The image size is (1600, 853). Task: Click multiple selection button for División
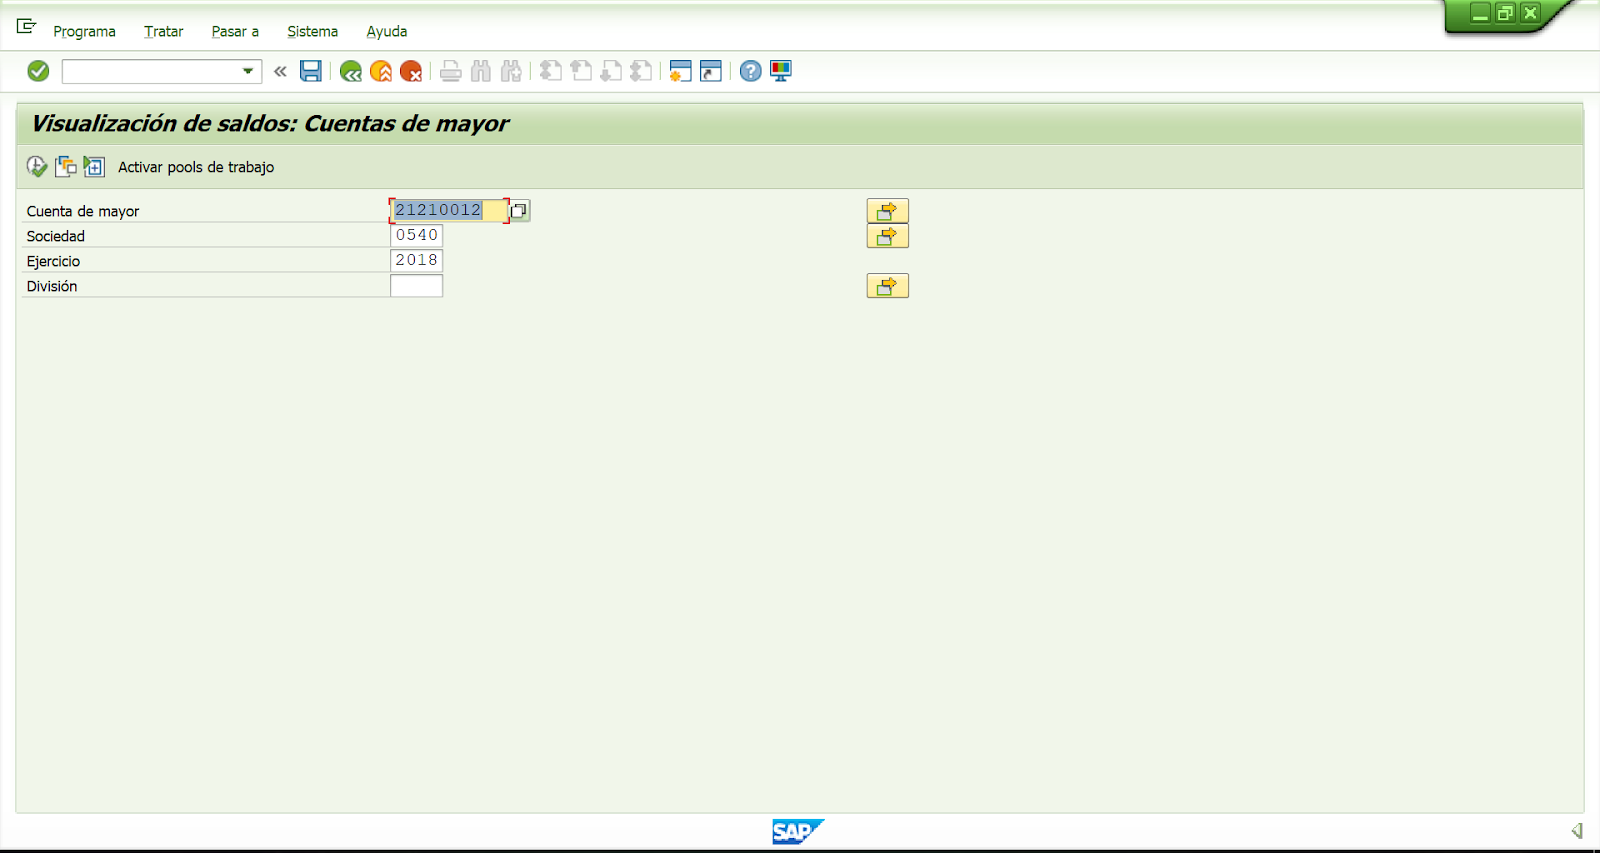887,286
